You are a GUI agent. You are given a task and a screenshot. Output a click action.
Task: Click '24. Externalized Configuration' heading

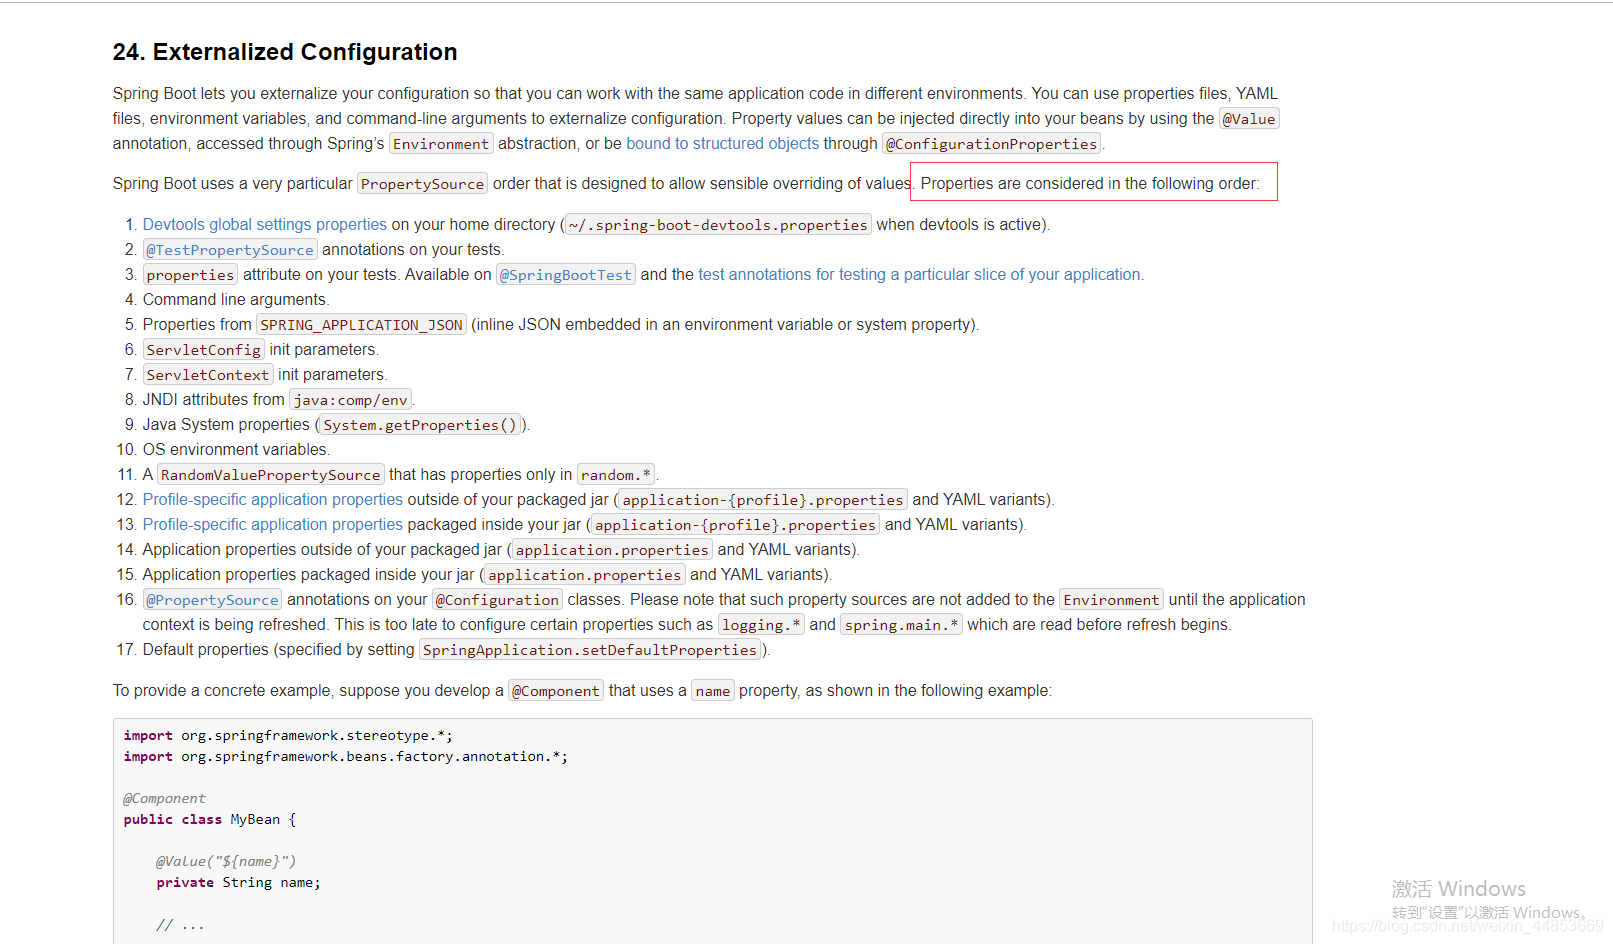point(285,52)
